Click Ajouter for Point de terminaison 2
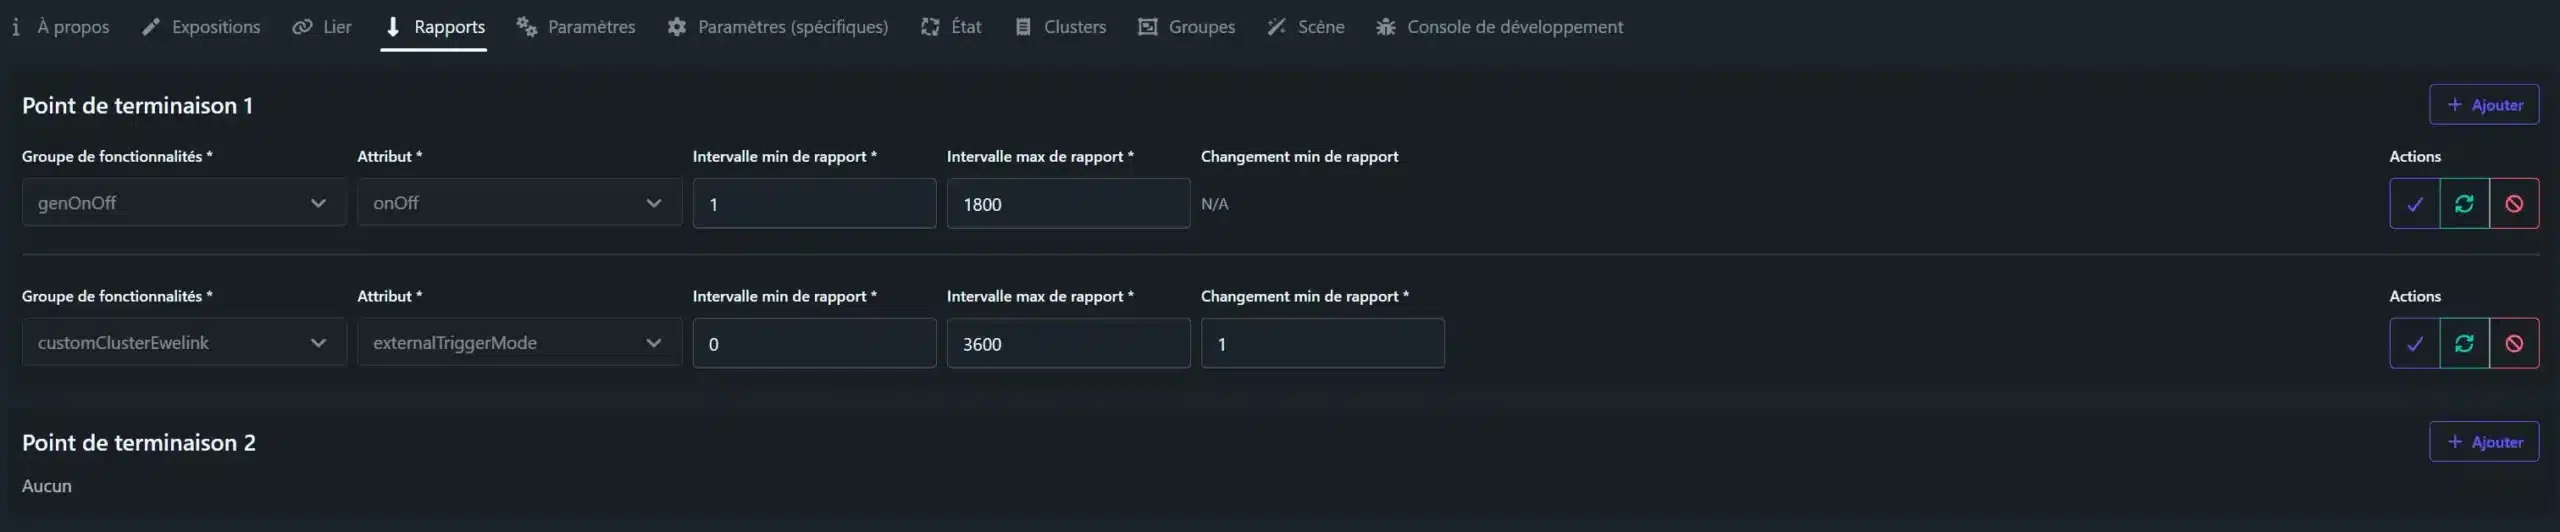The height and width of the screenshot is (532, 2560). pos(2484,442)
